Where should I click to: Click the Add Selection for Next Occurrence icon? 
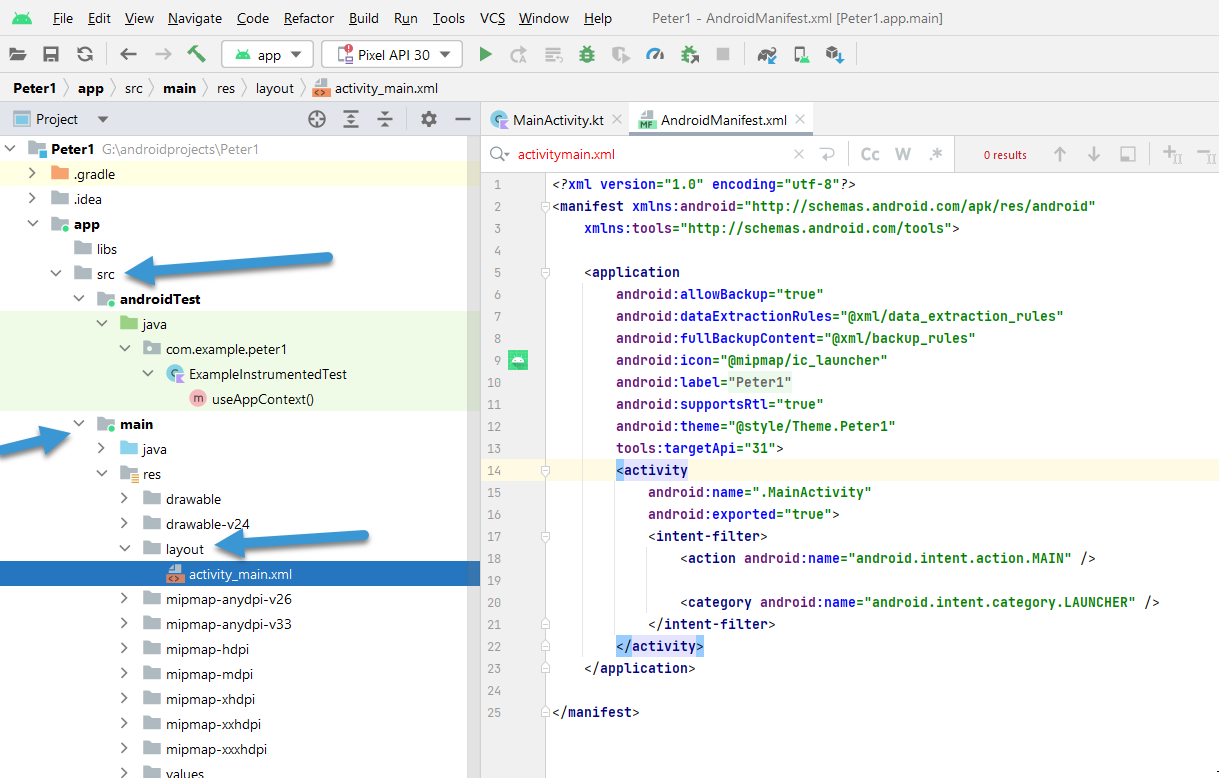point(1172,155)
